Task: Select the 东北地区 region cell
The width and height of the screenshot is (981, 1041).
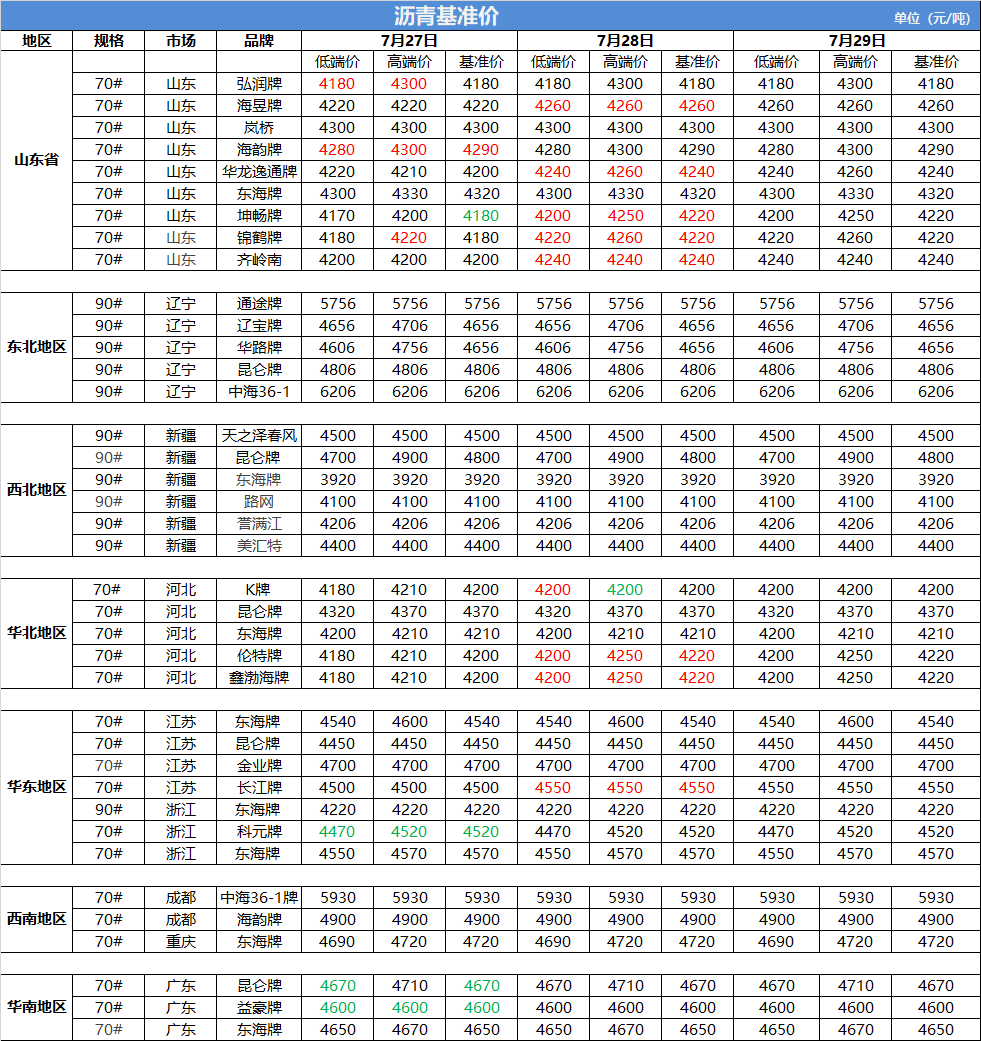Action: click(36, 347)
